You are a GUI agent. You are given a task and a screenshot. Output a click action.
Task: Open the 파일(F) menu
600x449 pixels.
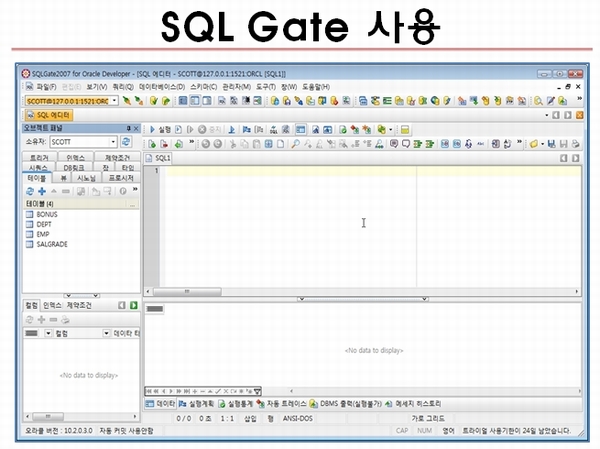[46, 87]
